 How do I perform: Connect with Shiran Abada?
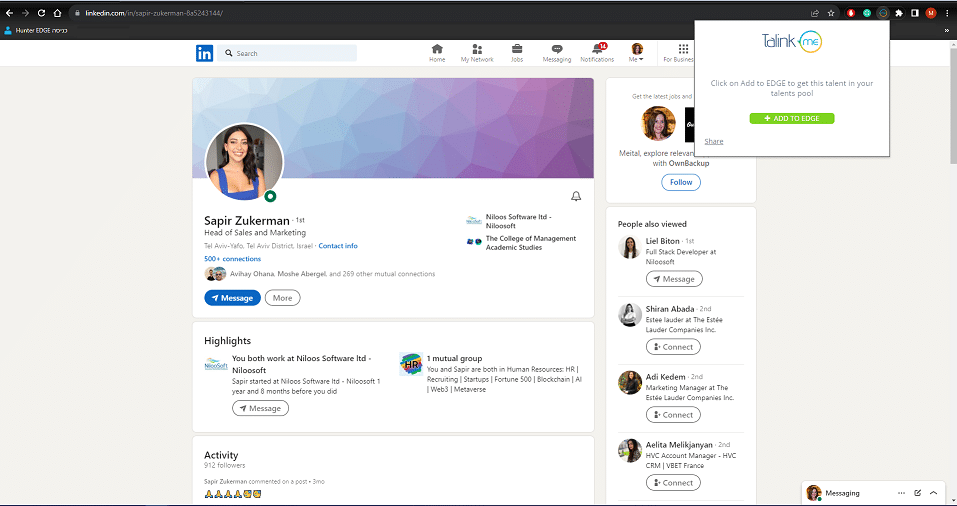tap(673, 347)
